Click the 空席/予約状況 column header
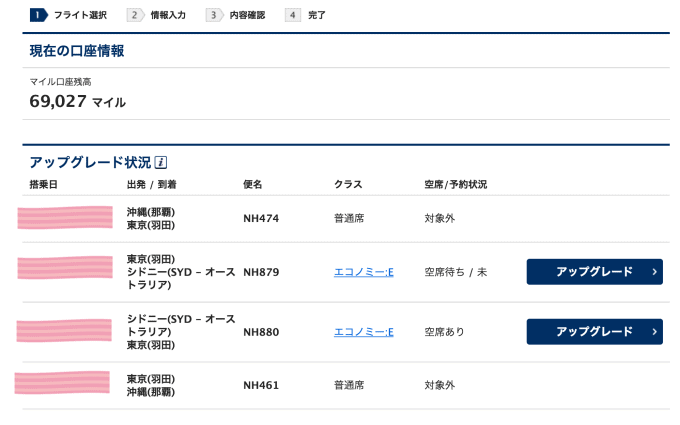The height and width of the screenshot is (425, 680). pyautogui.click(x=455, y=184)
